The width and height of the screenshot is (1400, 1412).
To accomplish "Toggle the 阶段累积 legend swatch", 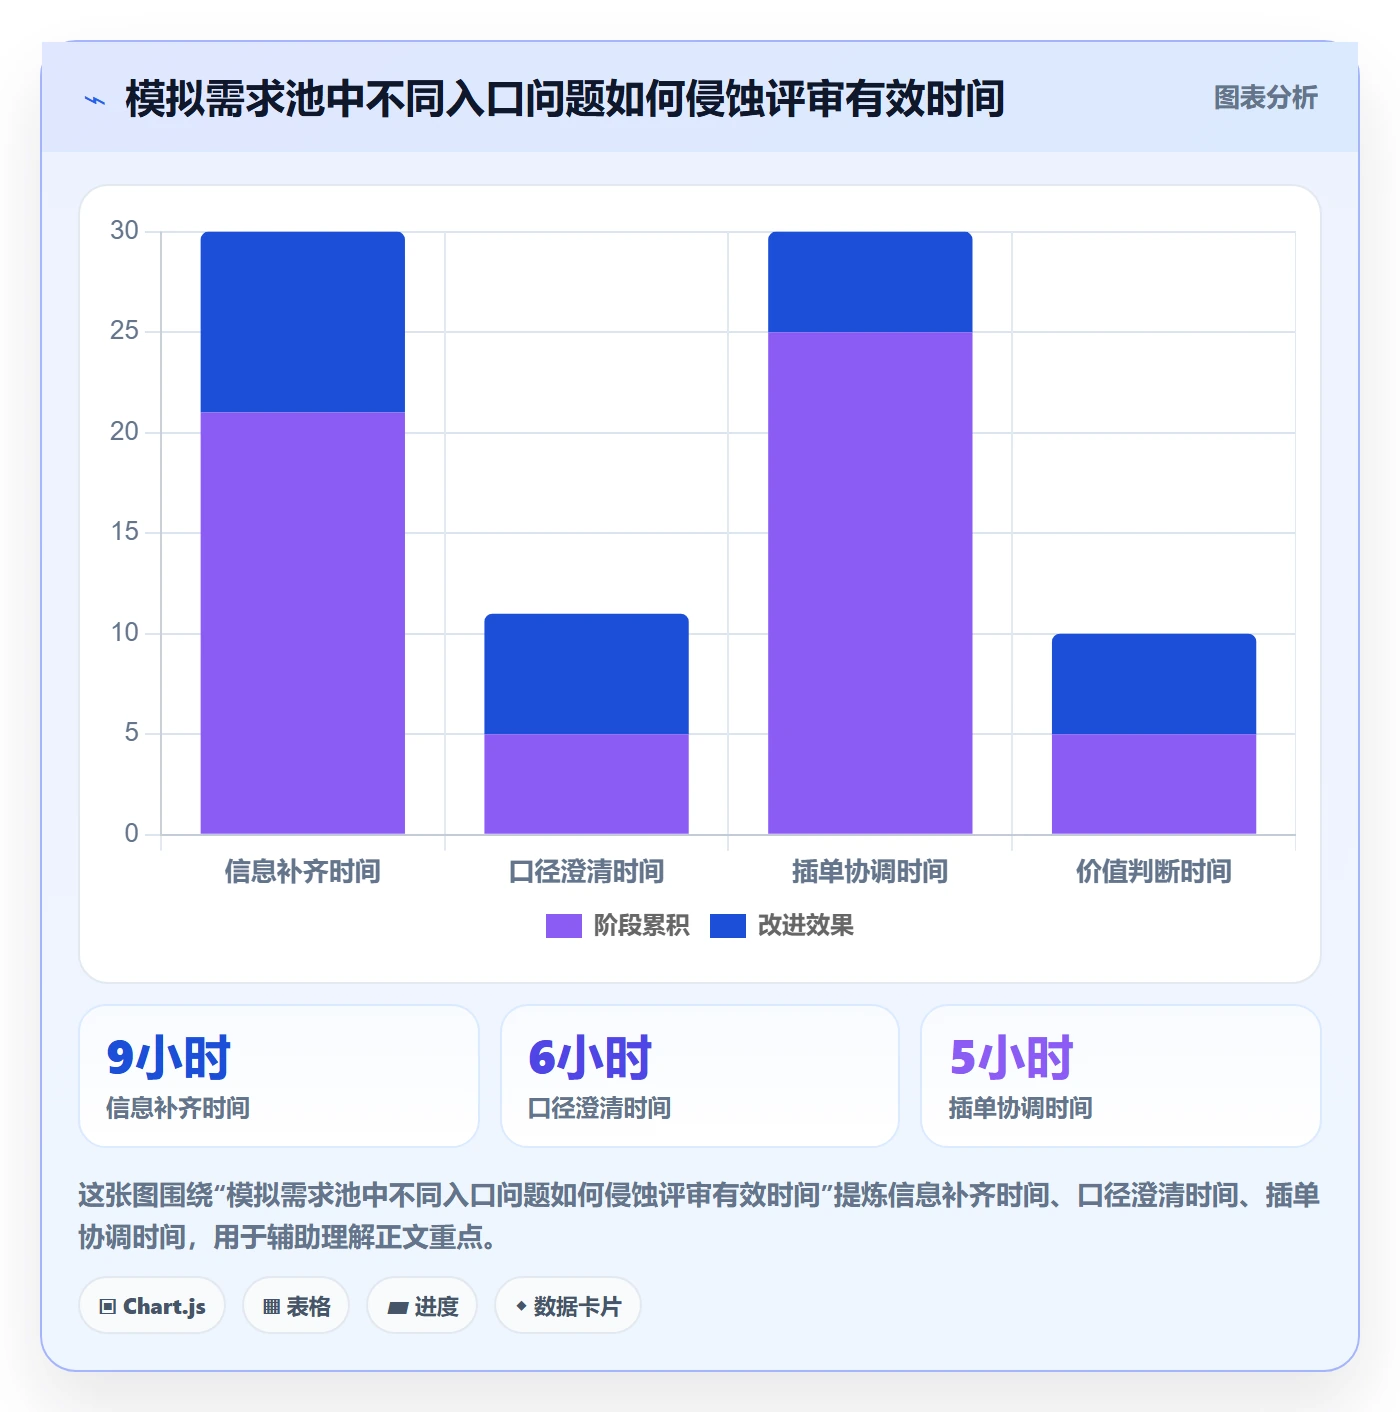I will (x=563, y=926).
